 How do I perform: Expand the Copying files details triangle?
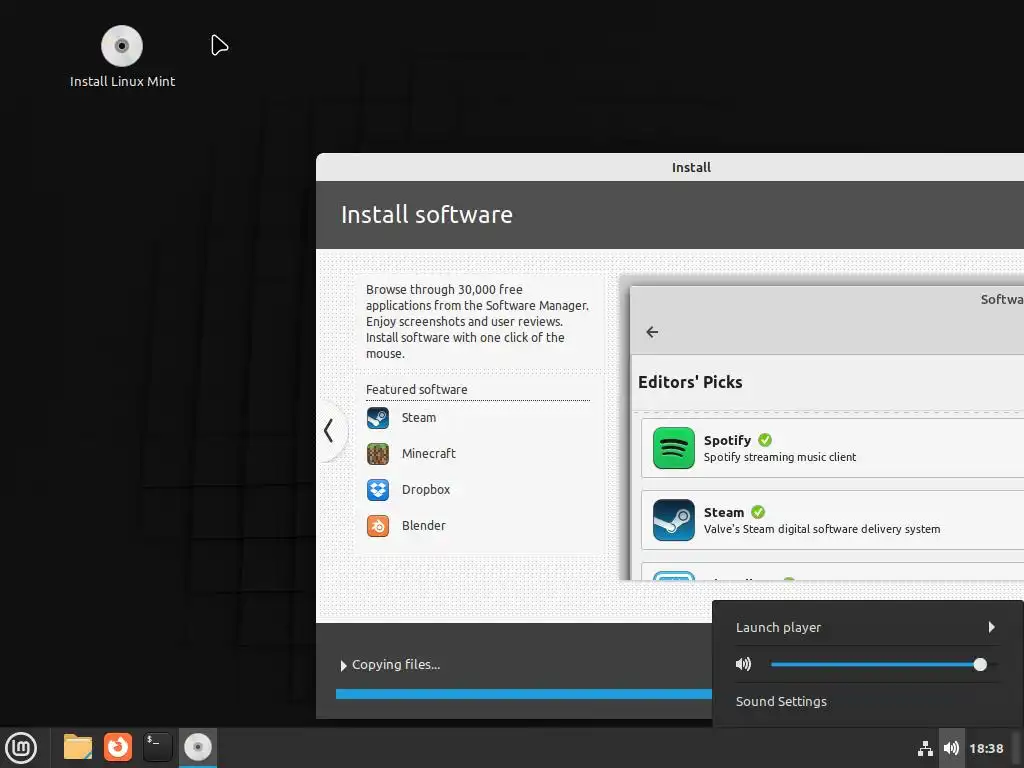pyautogui.click(x=343, y=665)
